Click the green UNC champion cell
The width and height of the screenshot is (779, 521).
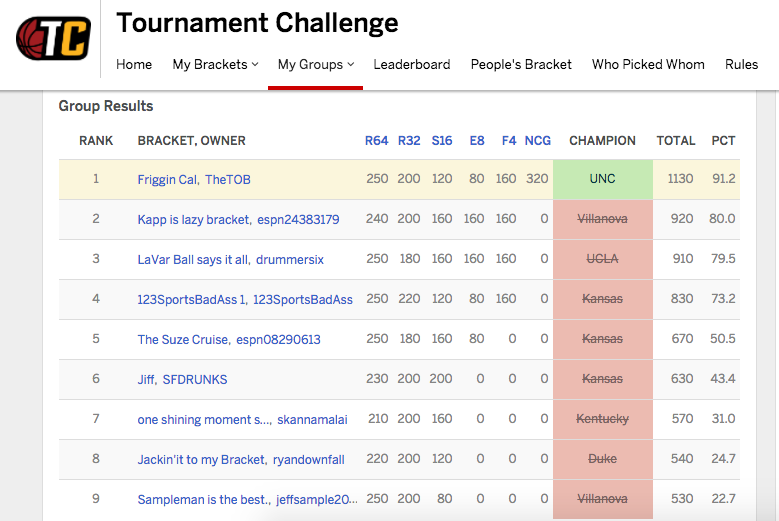(x=602, y=179)
